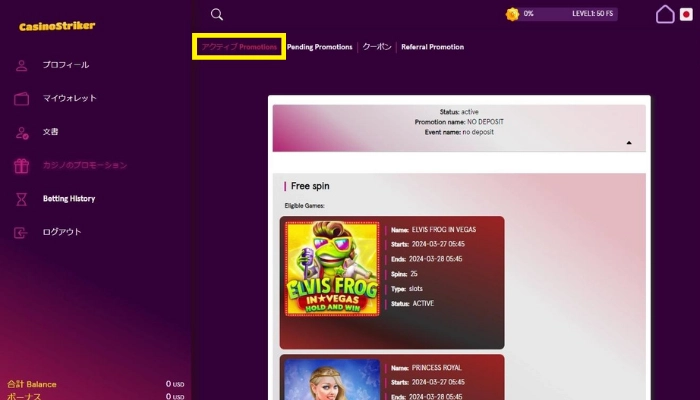700x400 pixels.
Task: Click the LEVEL1: 50 FS label
Action: (x=592, y=14)
